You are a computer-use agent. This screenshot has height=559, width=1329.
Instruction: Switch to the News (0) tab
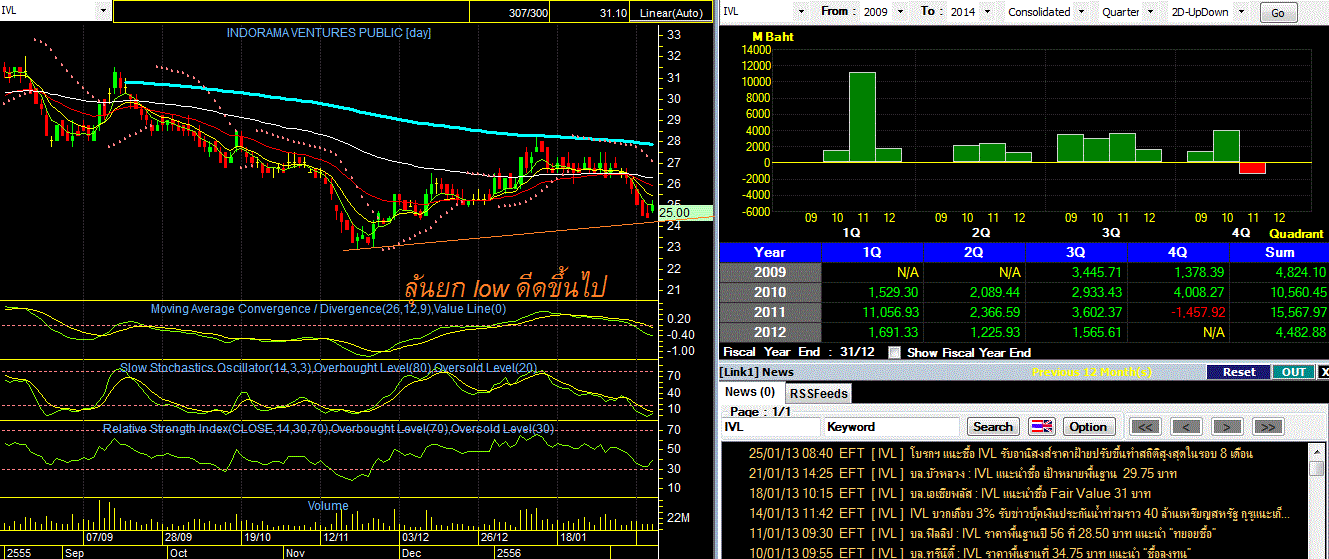(750, 393)
